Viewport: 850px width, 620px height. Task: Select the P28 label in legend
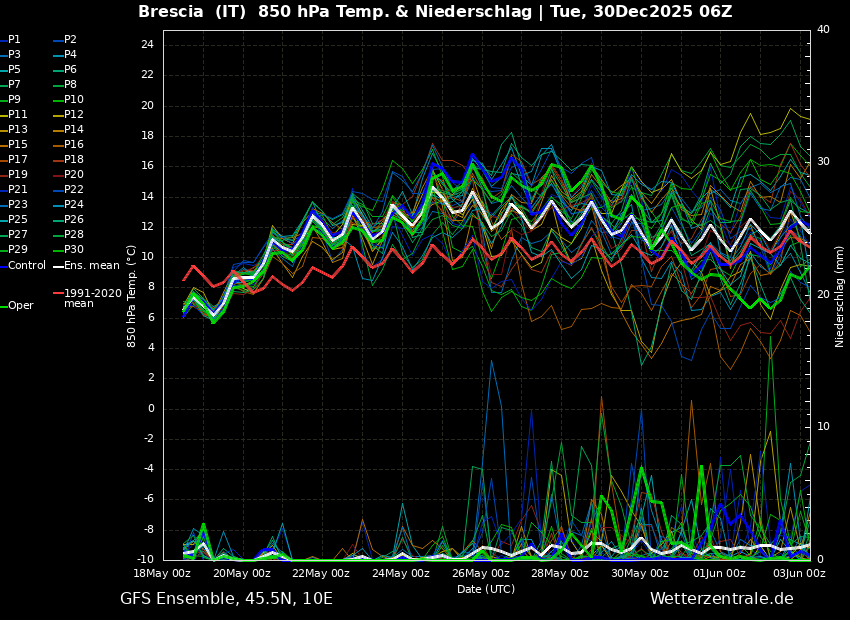point(74,235)
